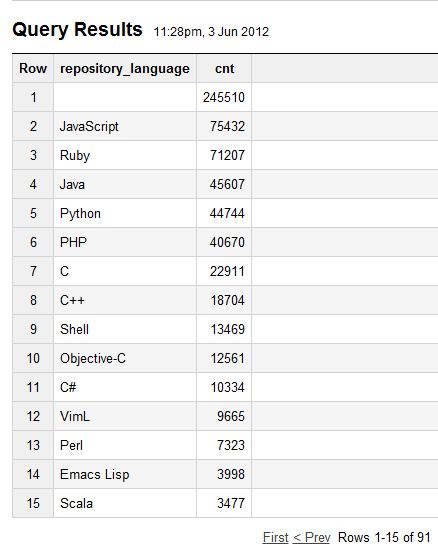The height and width of the screenshot is (553, 438).
Task: Select the Shell language cell
Action: click(x=125, y=329)
